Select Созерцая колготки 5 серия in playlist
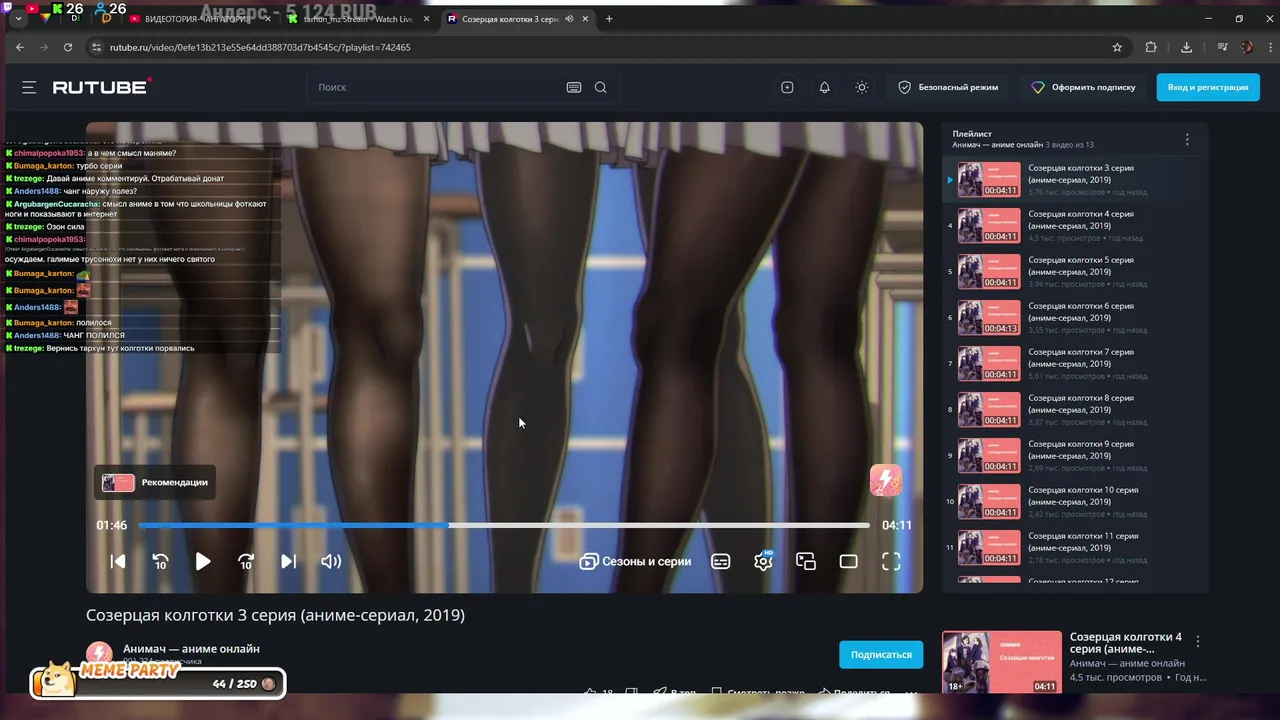This screenshot has height=720, width=1280. click(1075, 271)
